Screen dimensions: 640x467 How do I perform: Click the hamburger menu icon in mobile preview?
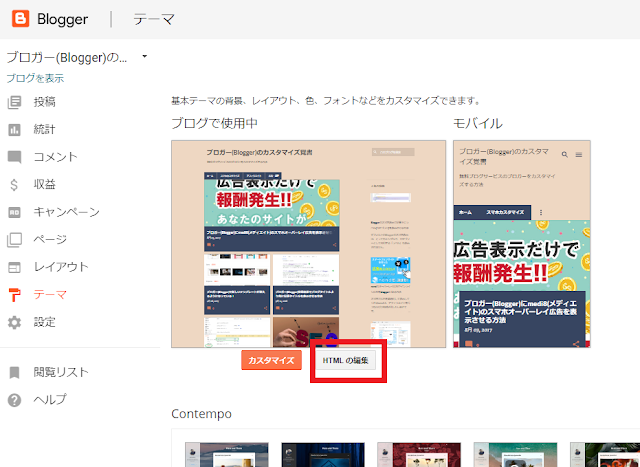[x=579, y=155]
